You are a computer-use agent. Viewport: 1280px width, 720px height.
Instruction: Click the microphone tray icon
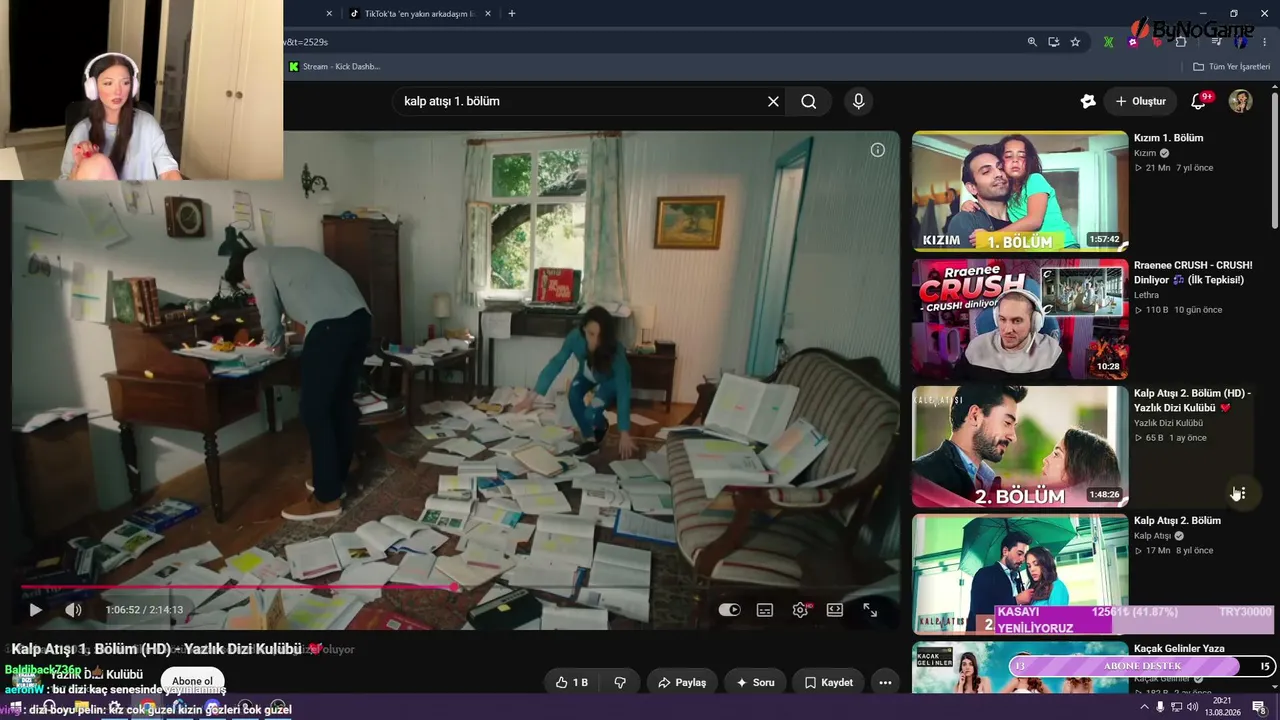click(x=1160, y=707)
